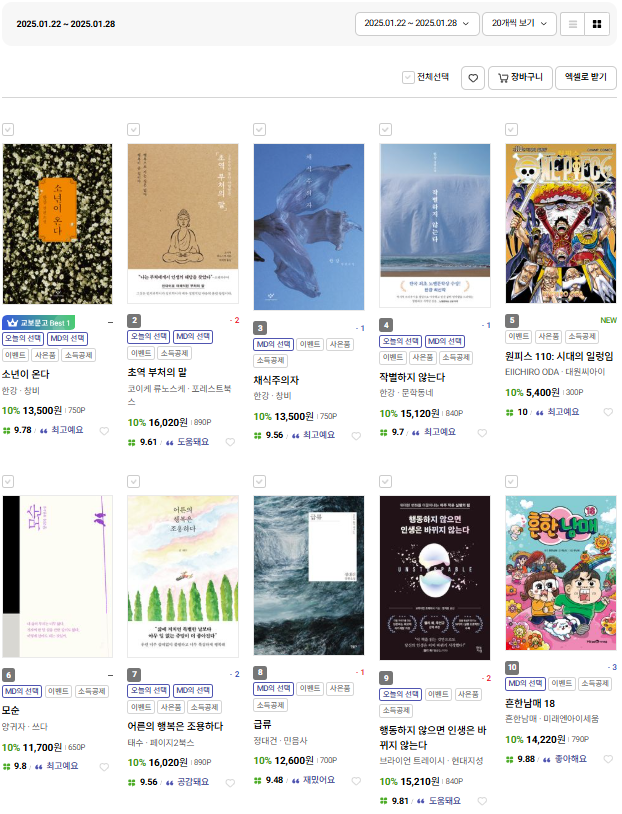Image resolution: width=622 pixels, height=814 pixels.
Task: Switch to grid view layout icon
Action: [597, 24]
